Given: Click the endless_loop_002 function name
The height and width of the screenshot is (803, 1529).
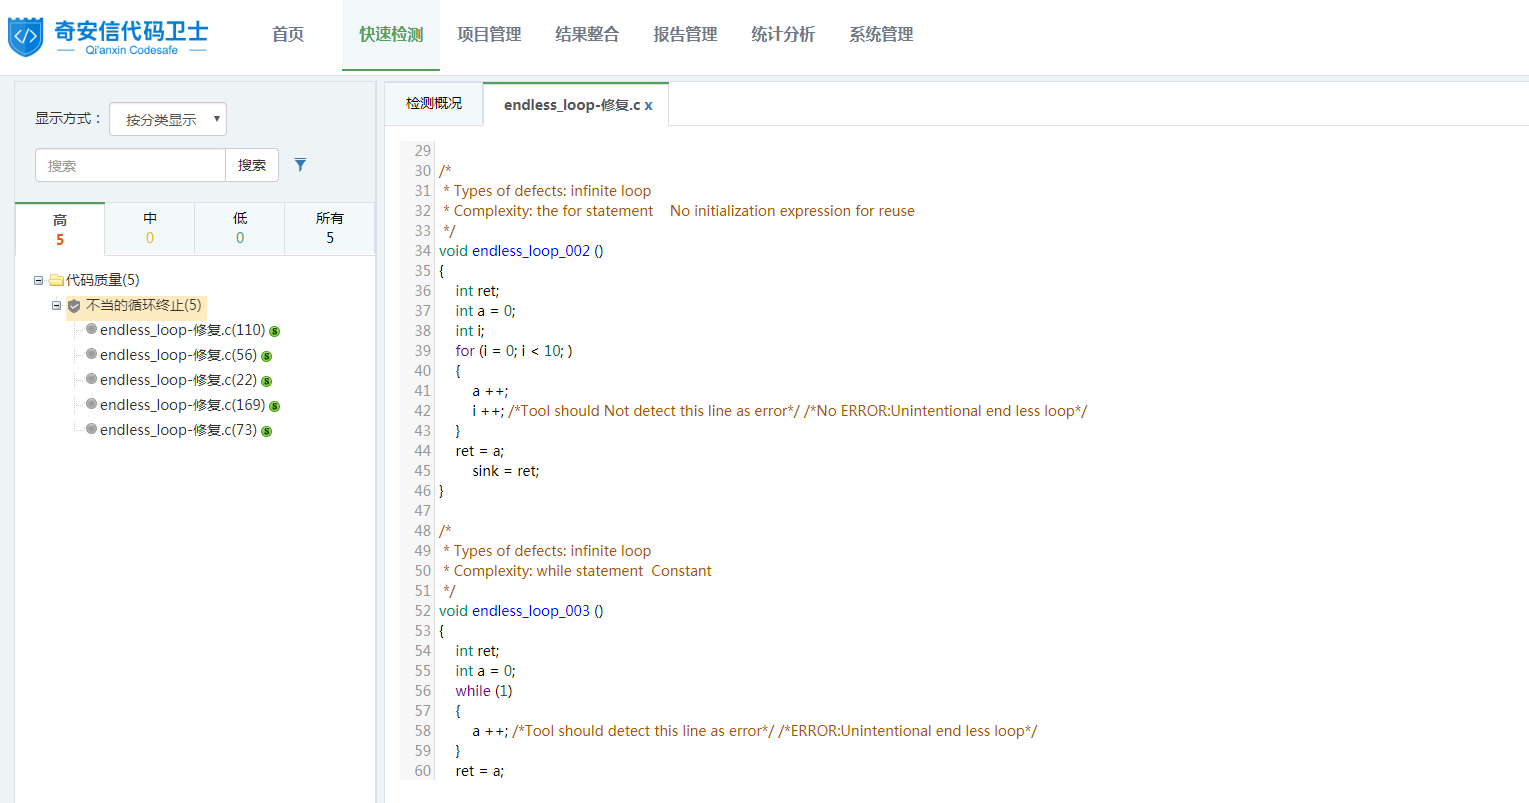Looking at the screenshot, I should (x=531, y=251).
